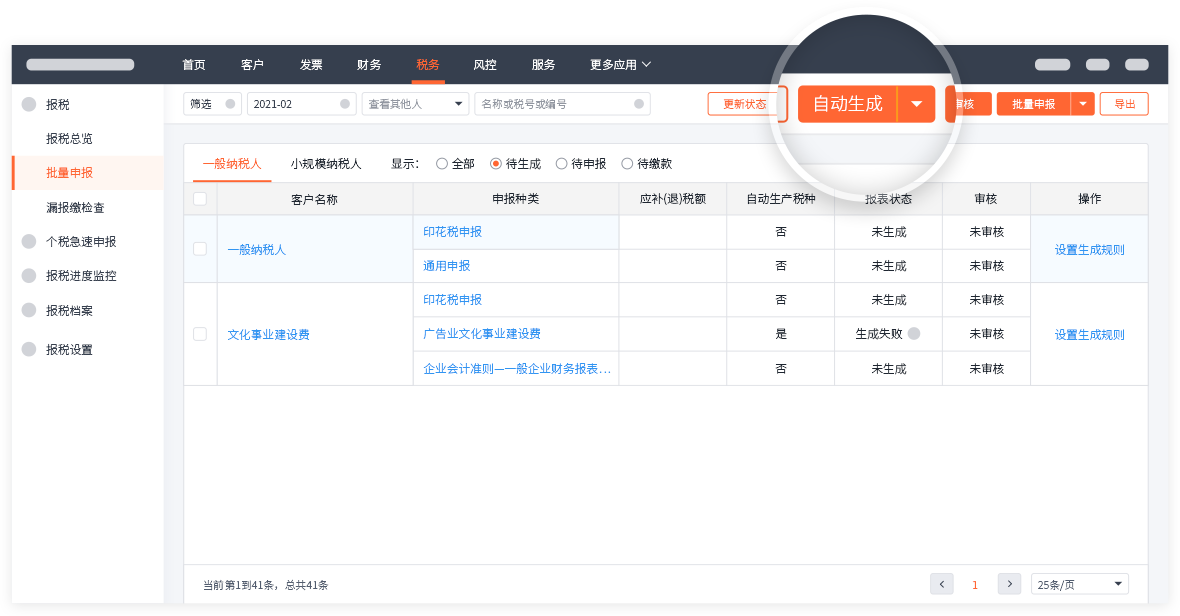Image resolution: width=1180 pixels, height=616 pixels.
Task: Click the grey dot next to 生成失败
Action: 914,333
